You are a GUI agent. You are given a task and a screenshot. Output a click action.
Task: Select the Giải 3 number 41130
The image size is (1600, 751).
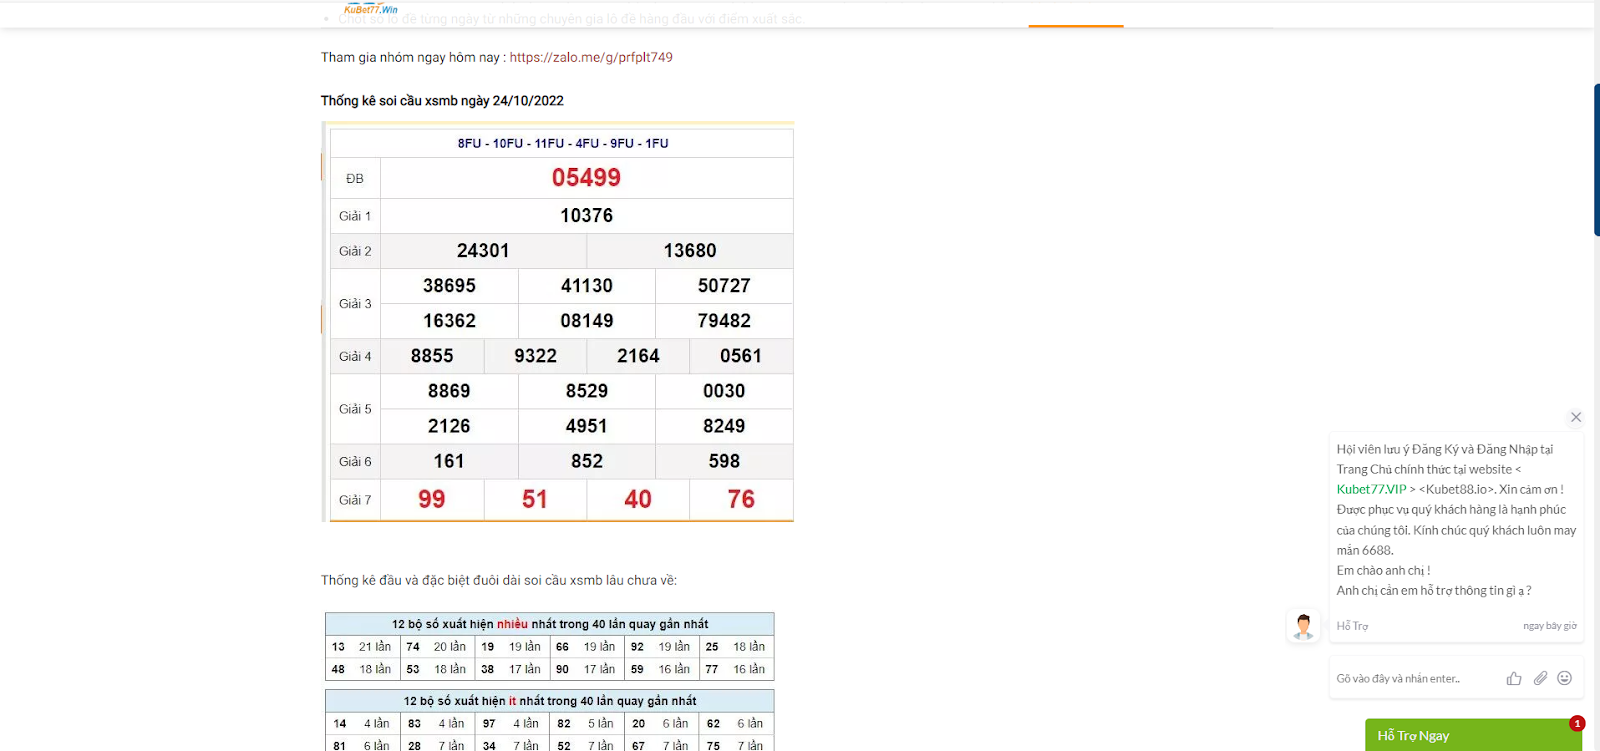click(x=586, y=286)
